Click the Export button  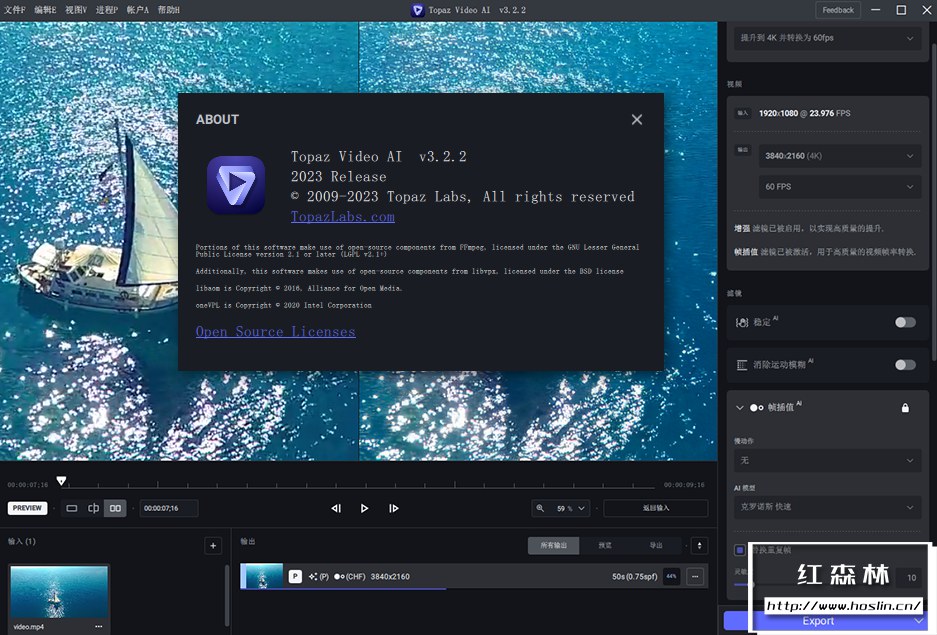click(x=818, y=621)
